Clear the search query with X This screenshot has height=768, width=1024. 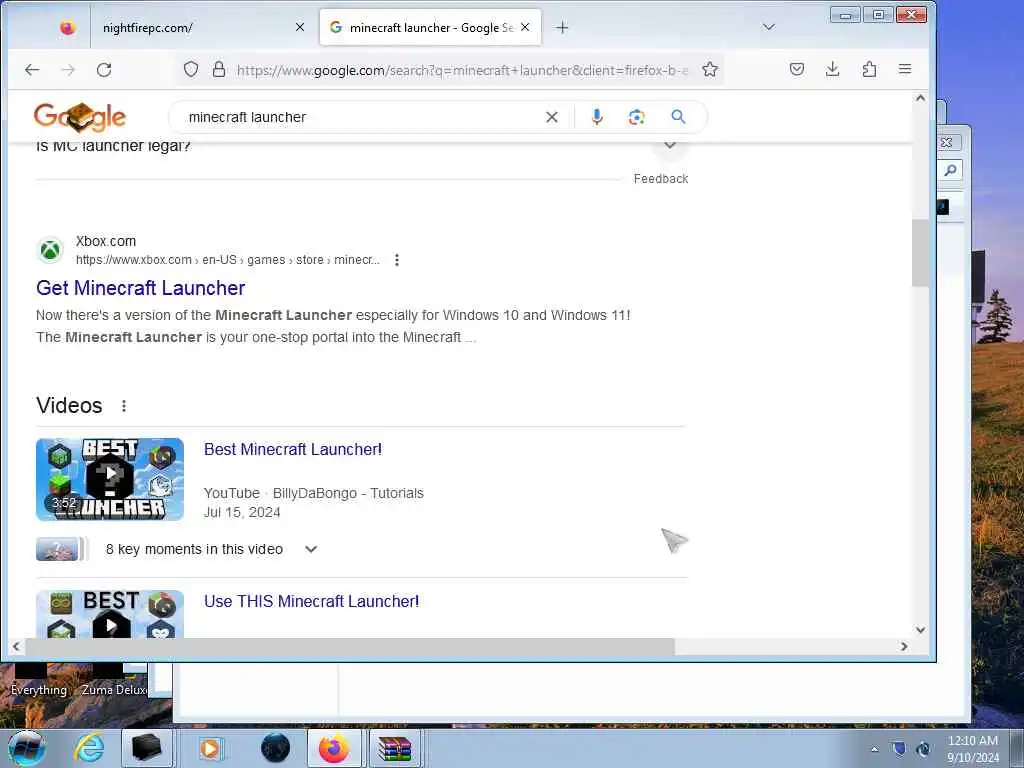pos(552,117)
